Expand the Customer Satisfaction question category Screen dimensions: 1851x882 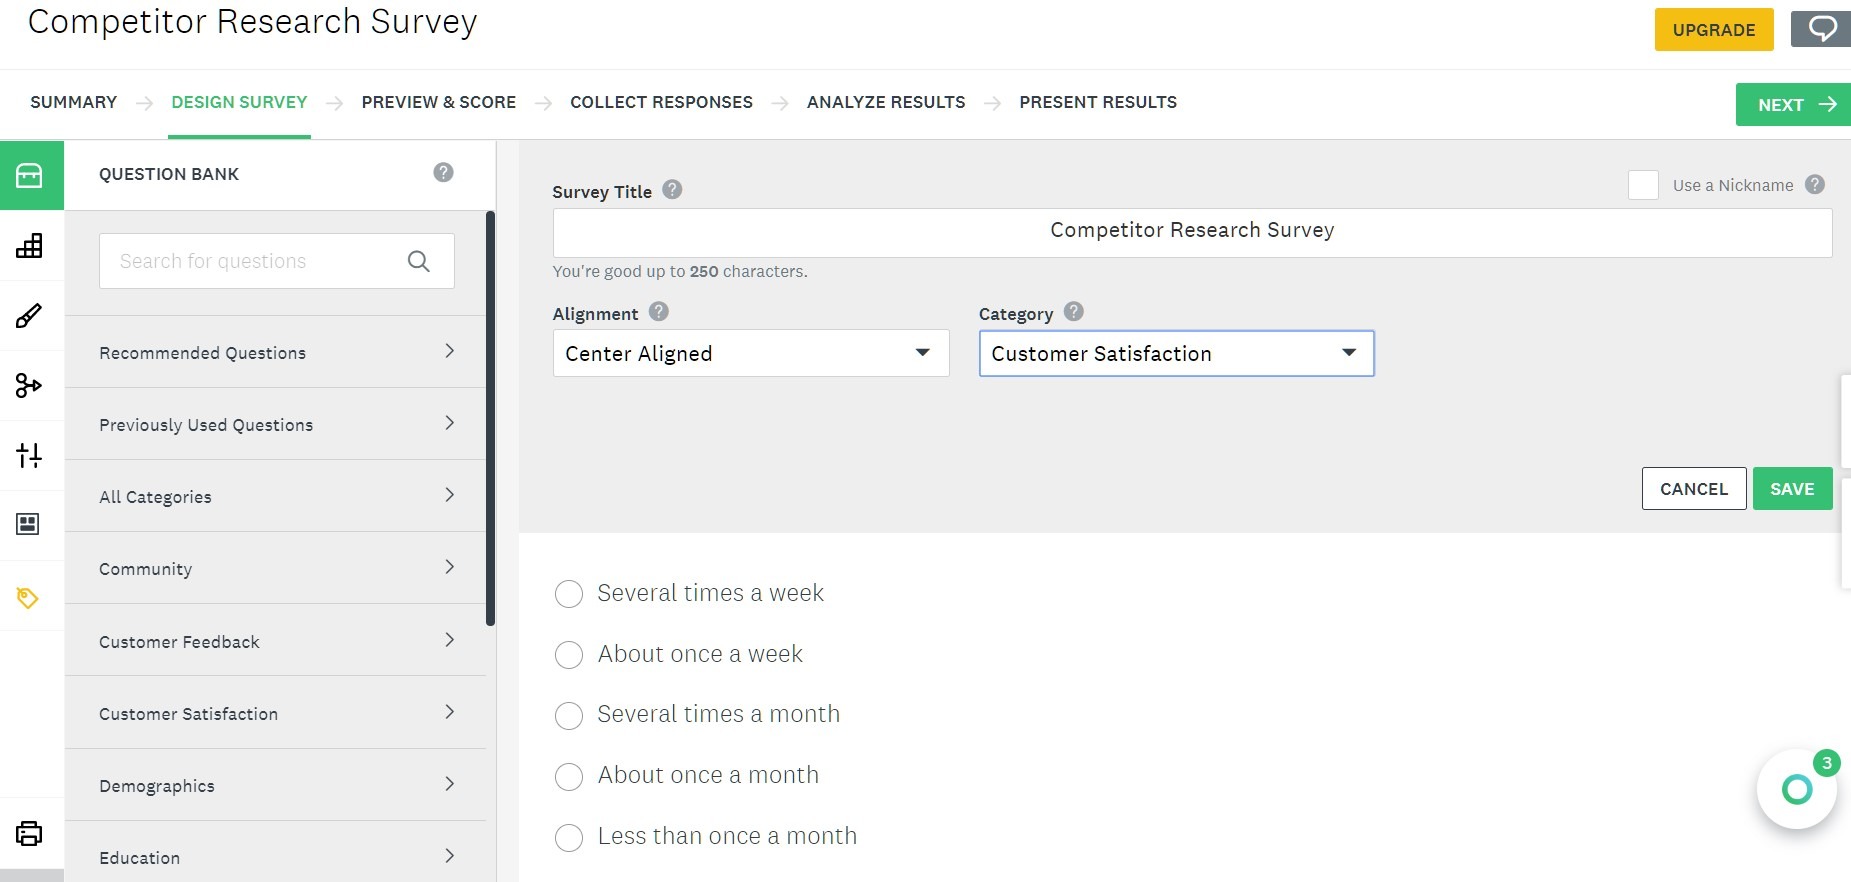pos(276,713)
